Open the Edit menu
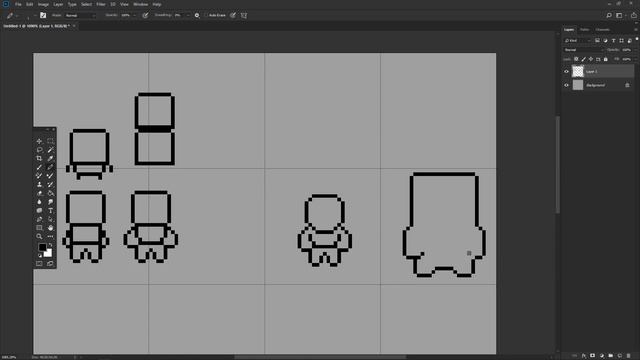This screenshot has width=640, height=360. click(x=29, y=4)
